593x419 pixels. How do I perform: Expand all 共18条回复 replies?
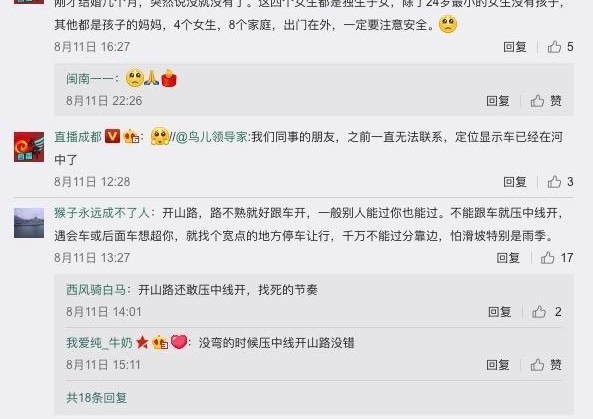pos(96,398)
